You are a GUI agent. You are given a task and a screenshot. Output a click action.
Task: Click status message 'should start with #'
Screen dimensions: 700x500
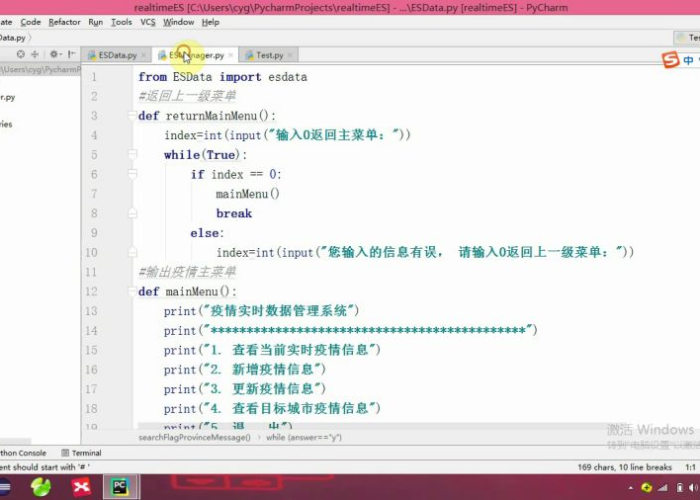[x=45, y=467]
